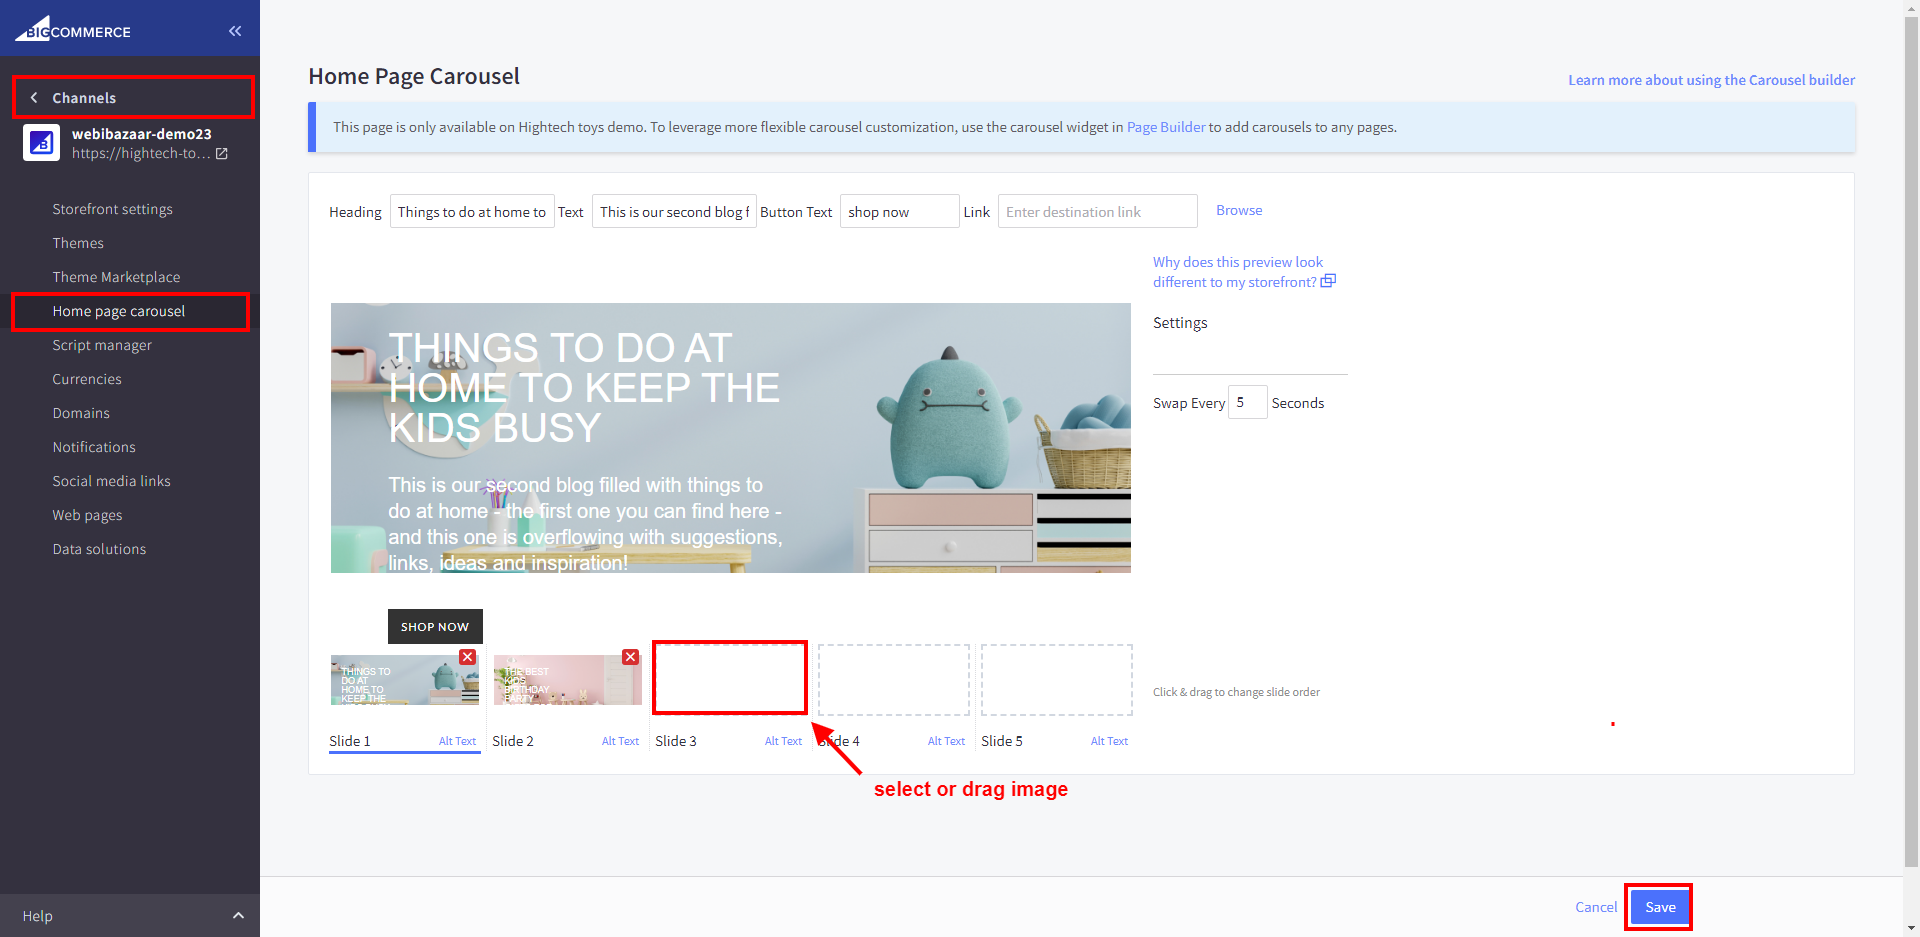Click the Swap Every seconds field
Image resolution: width=1920 pixels, height=937 pixels.
[x=1247, y=402]
